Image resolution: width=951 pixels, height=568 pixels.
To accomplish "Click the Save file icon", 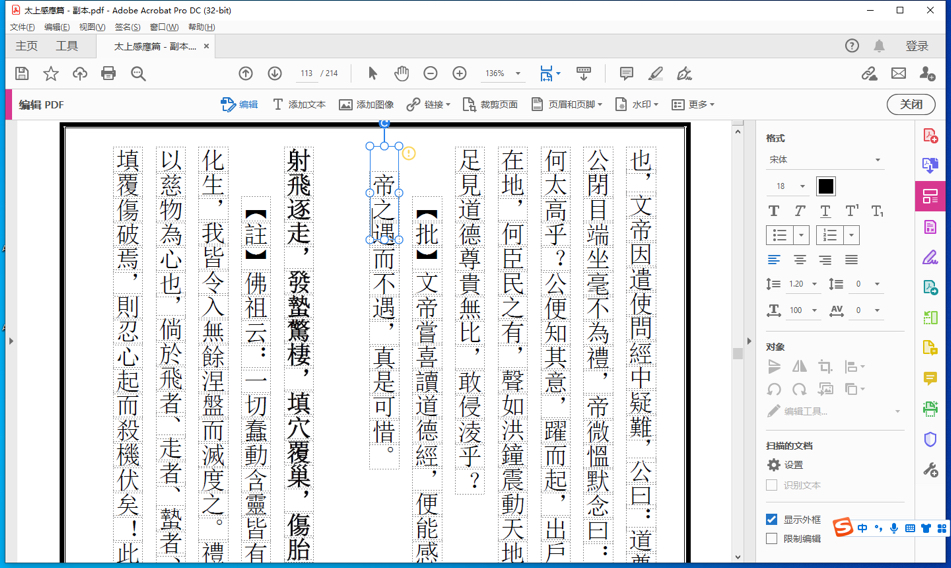I will 22,74.
